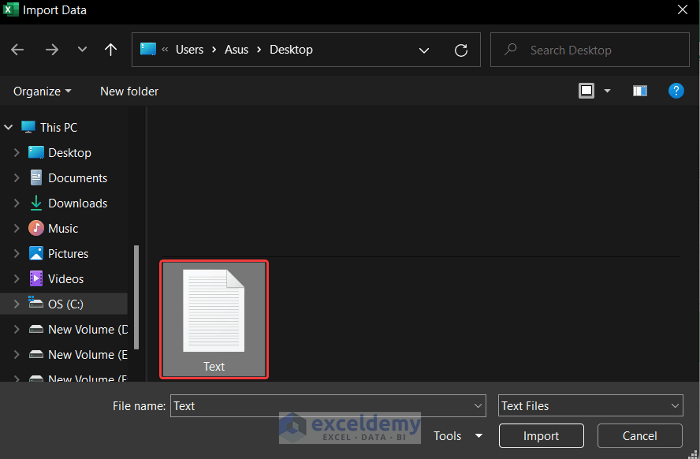Click the Excel icon in title bar
Image resolution: width=700 pixels, height=459 pixels.
tap(10, 9)
